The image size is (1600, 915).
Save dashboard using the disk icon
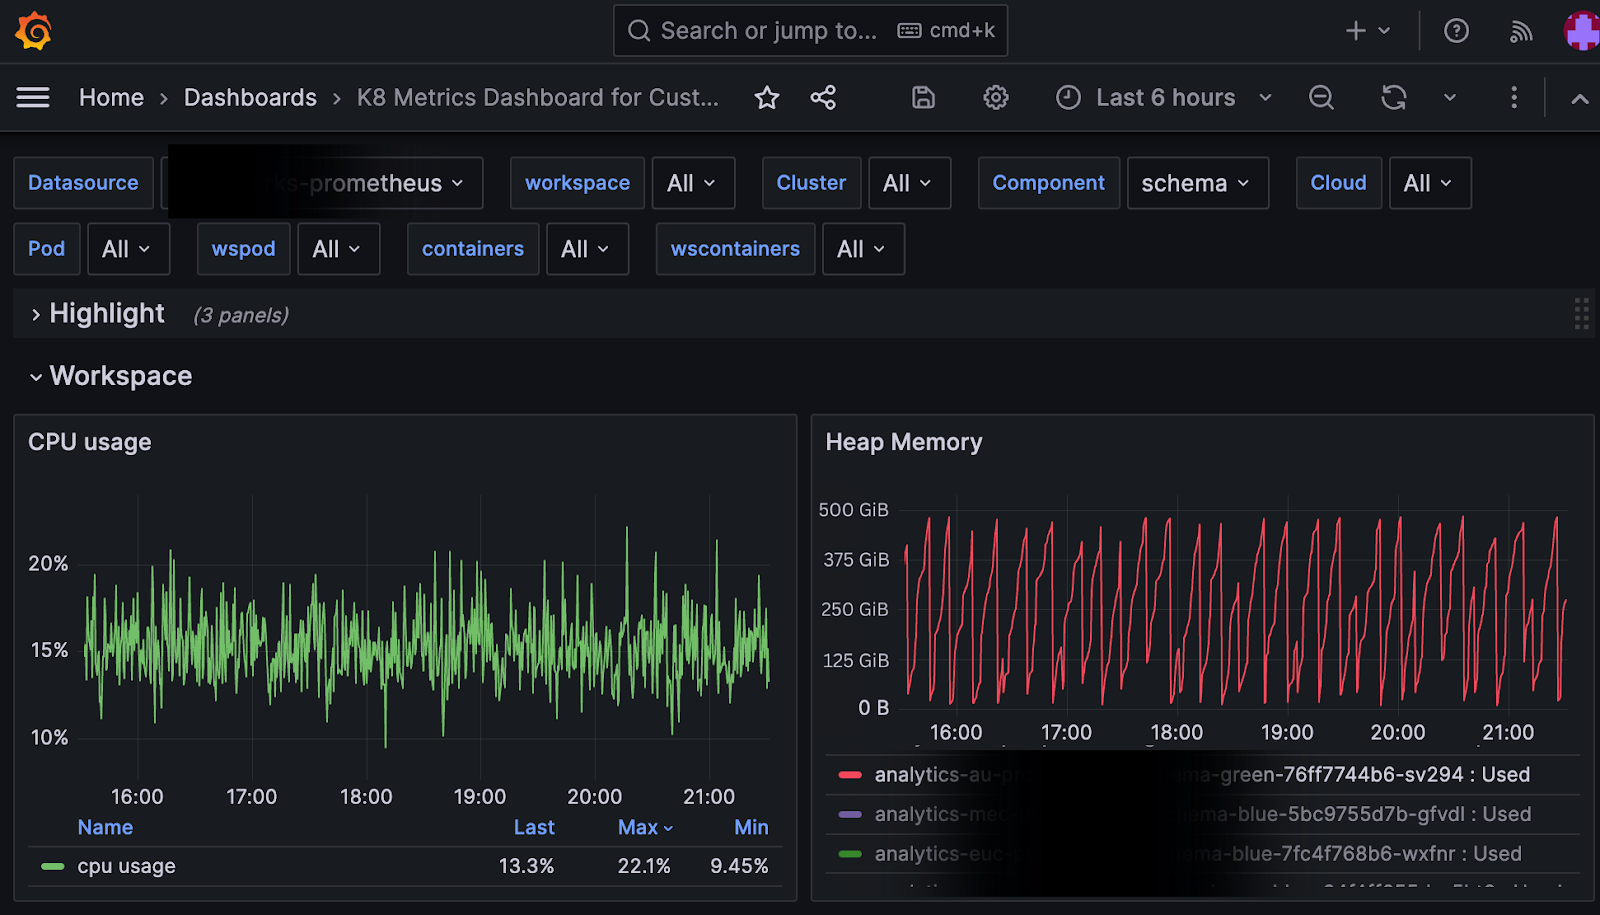pyautogui.click(x=923, y=97)
